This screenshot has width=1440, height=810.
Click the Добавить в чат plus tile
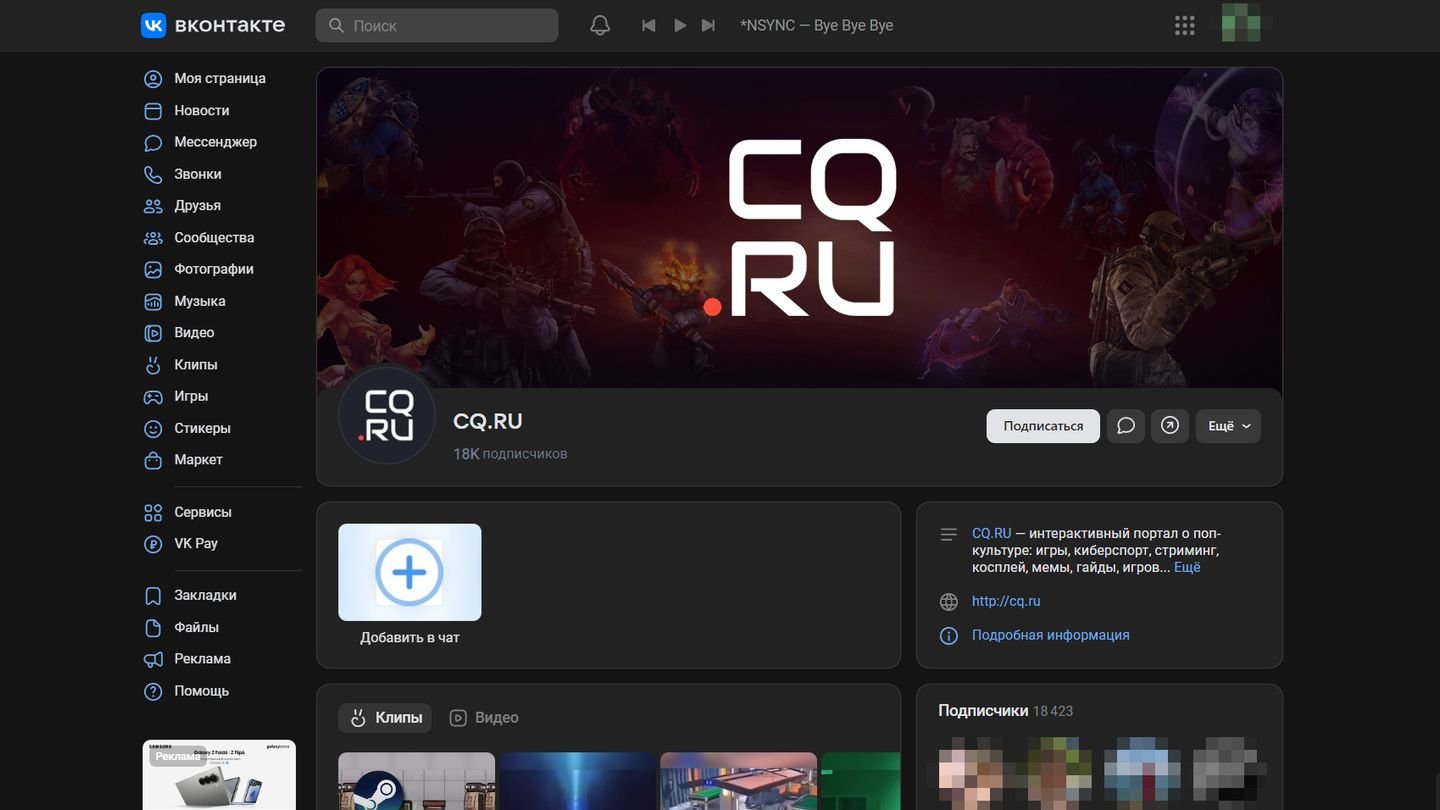click(410, 573)
